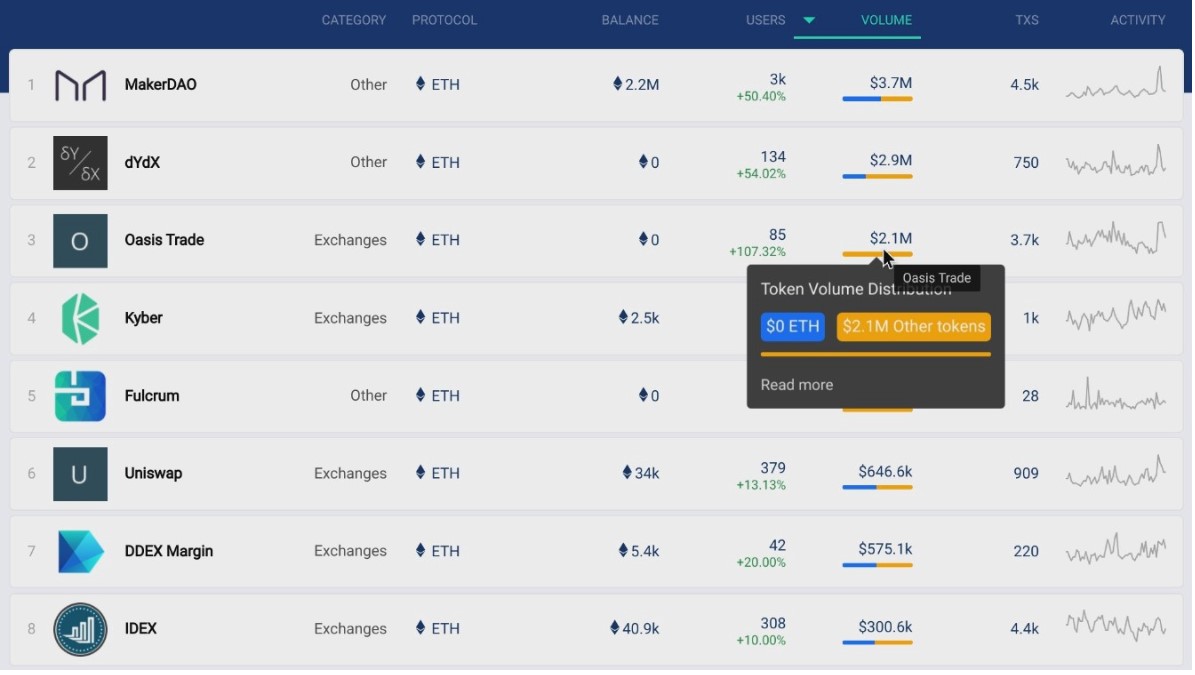Click the ETH protocol icon in MakerDAO row
The height and width of the screenshot is (675, 1195).
(421, 84)
